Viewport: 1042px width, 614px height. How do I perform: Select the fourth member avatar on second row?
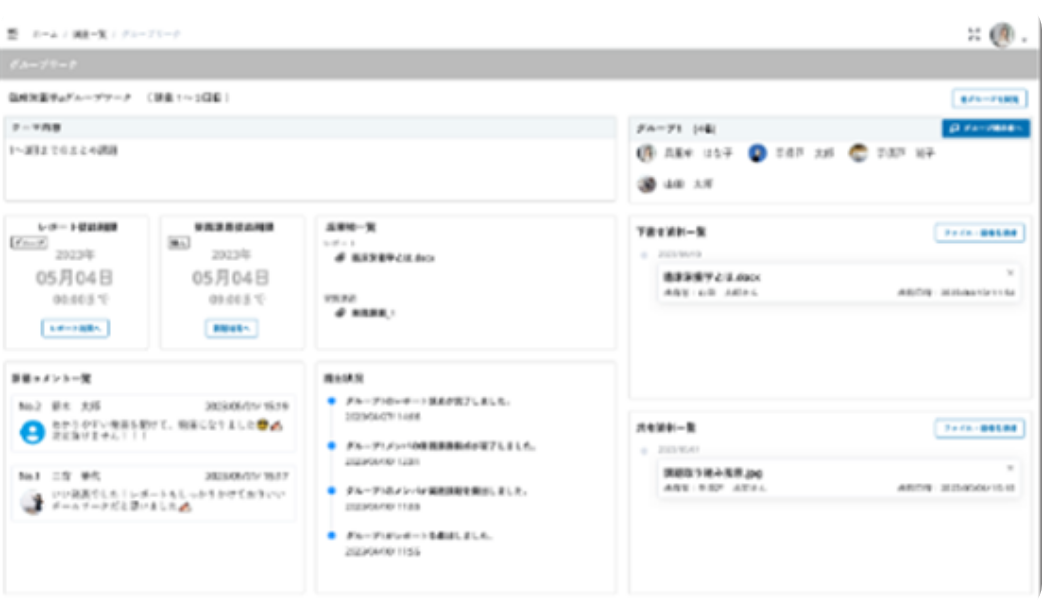click(x=647, y=185)
